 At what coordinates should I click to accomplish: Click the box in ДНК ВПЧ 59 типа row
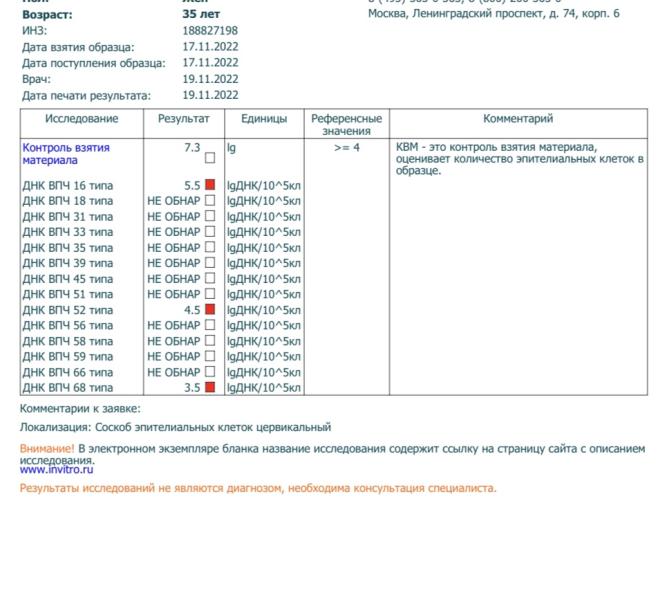tap(210, 356)
